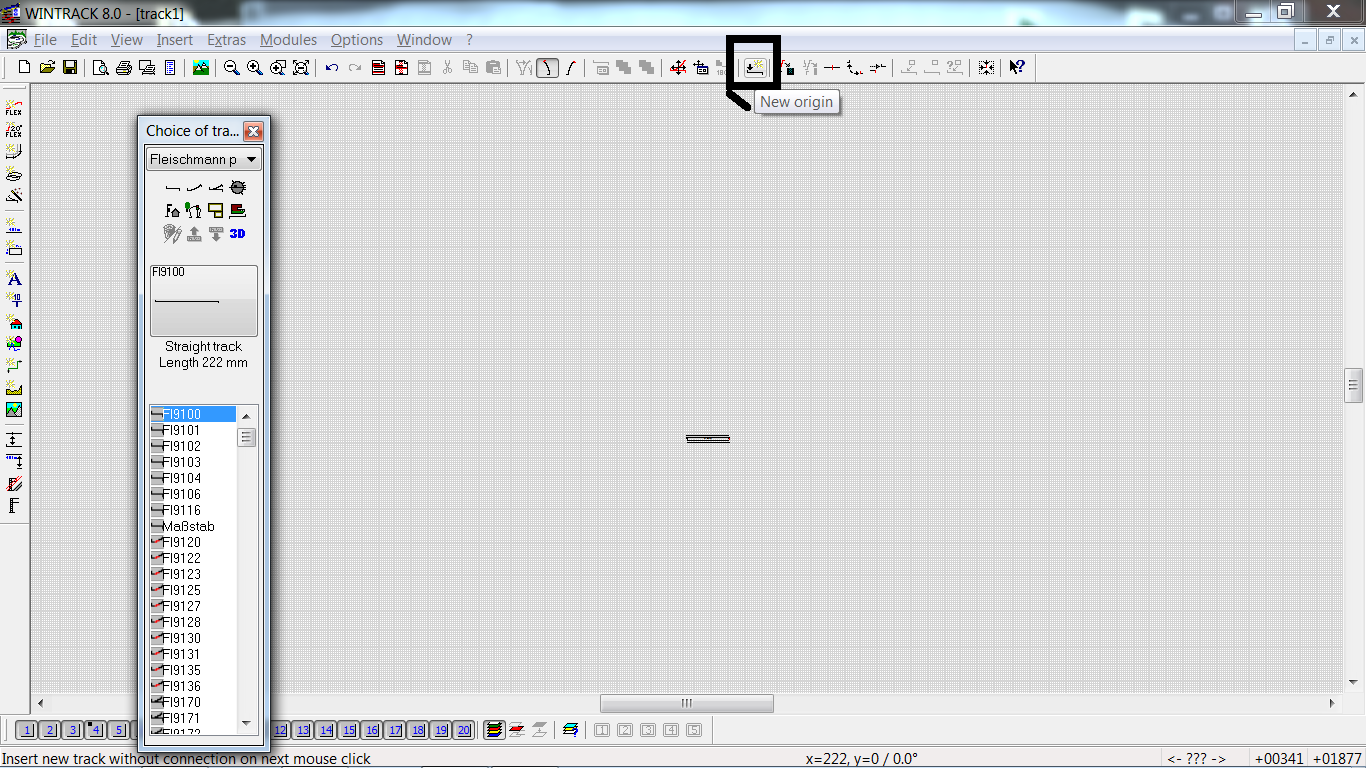The width and height of the screenshot is (1366, 768).
Task: Open the Fleischmann track library dropdown
Action: coord(204,159)
